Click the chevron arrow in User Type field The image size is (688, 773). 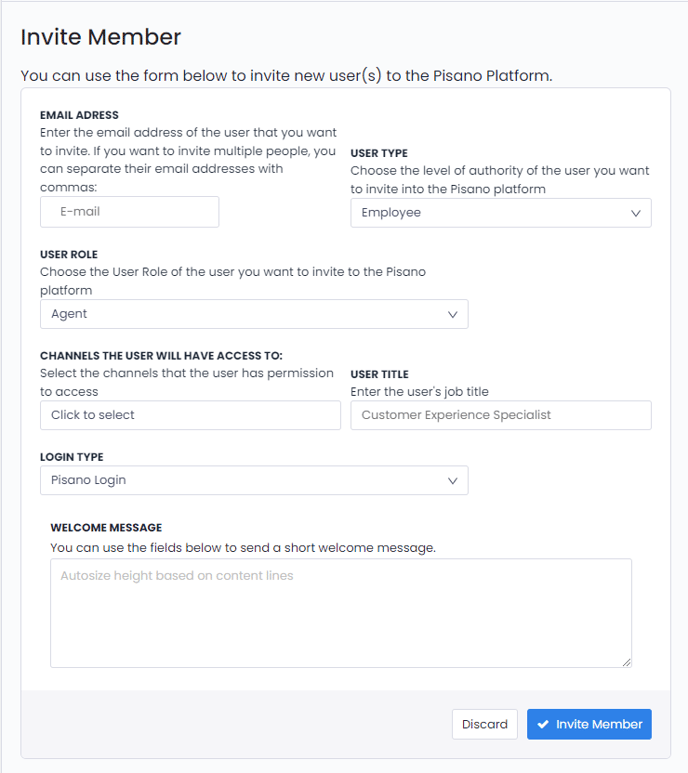(636, 213)
